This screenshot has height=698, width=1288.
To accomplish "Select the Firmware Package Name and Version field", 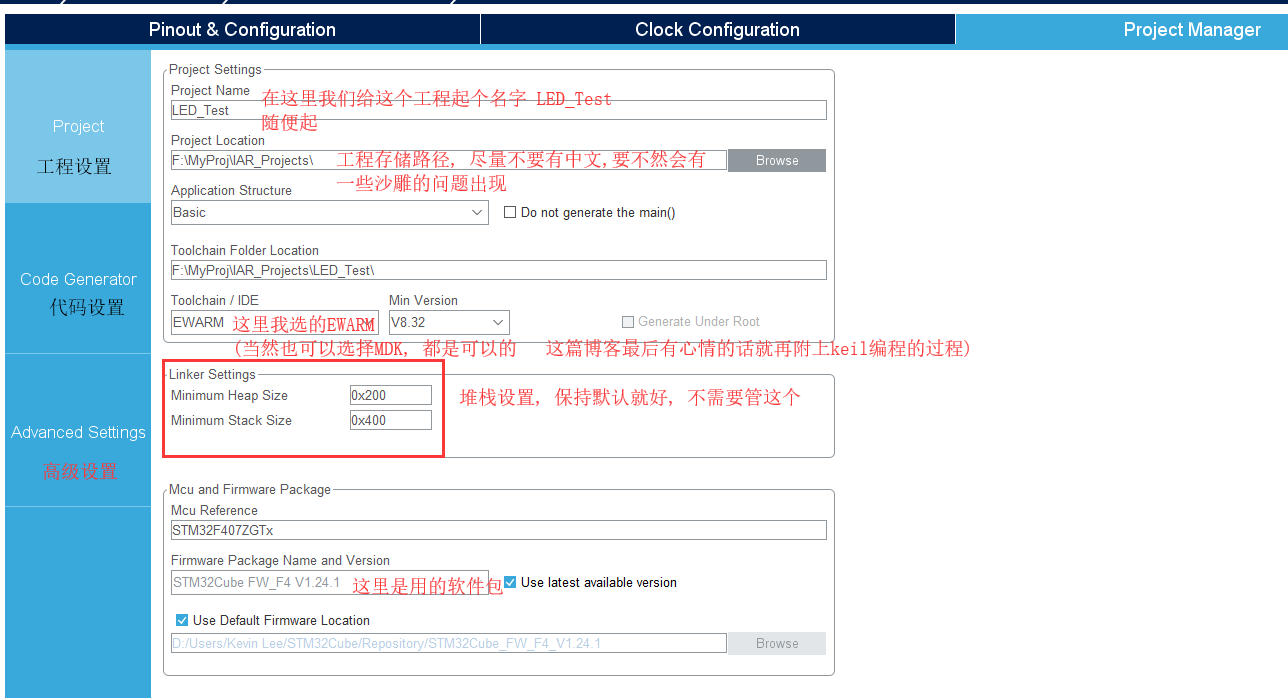I will tap(330, 582).
